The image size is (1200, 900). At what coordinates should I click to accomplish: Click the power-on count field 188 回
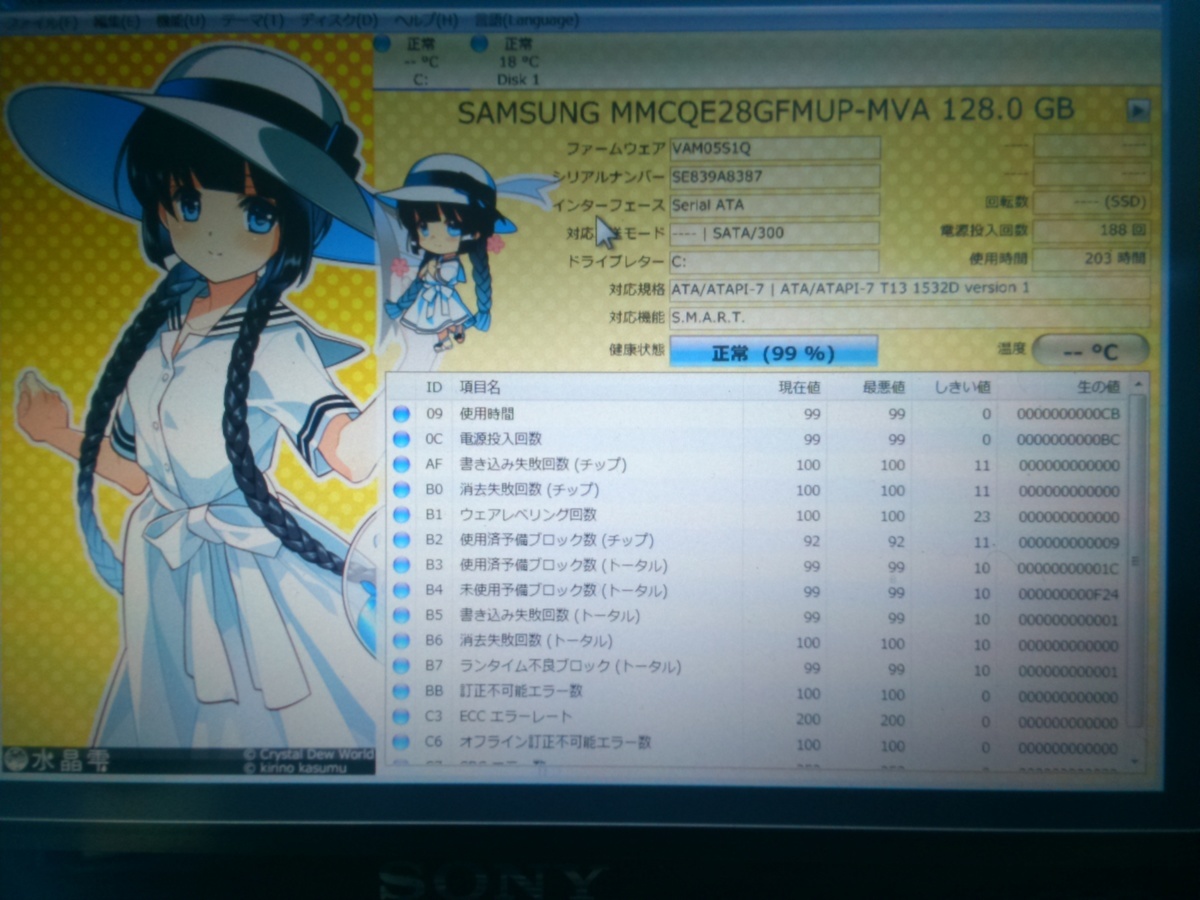tap(1091, 231)
